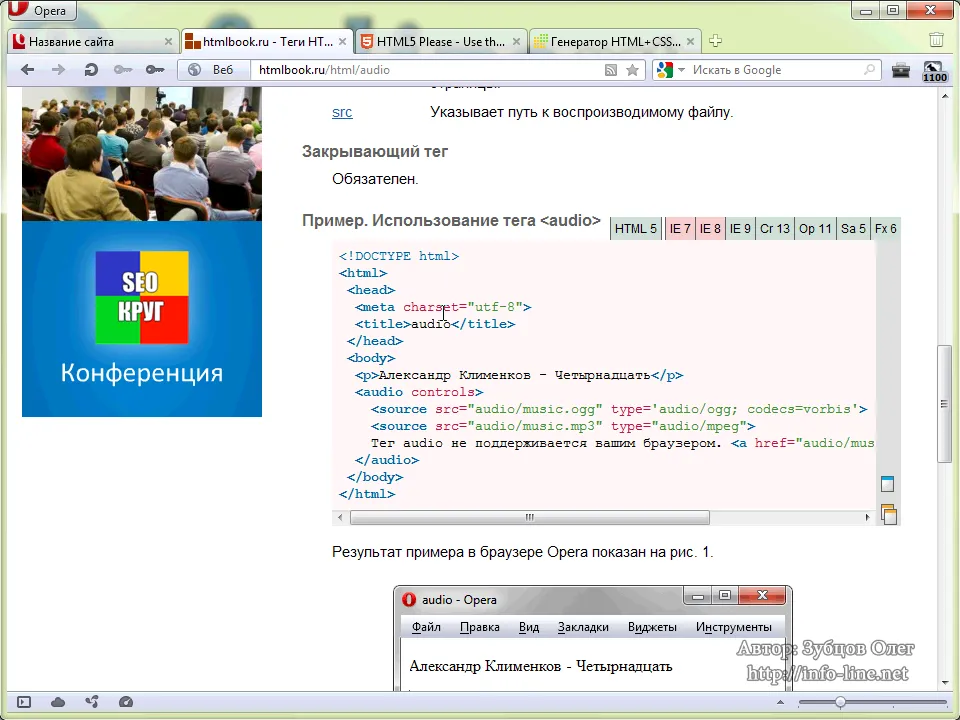The image size is (960, 720).
Task: Click the second key password icon
Action: [x=155, y=70]
